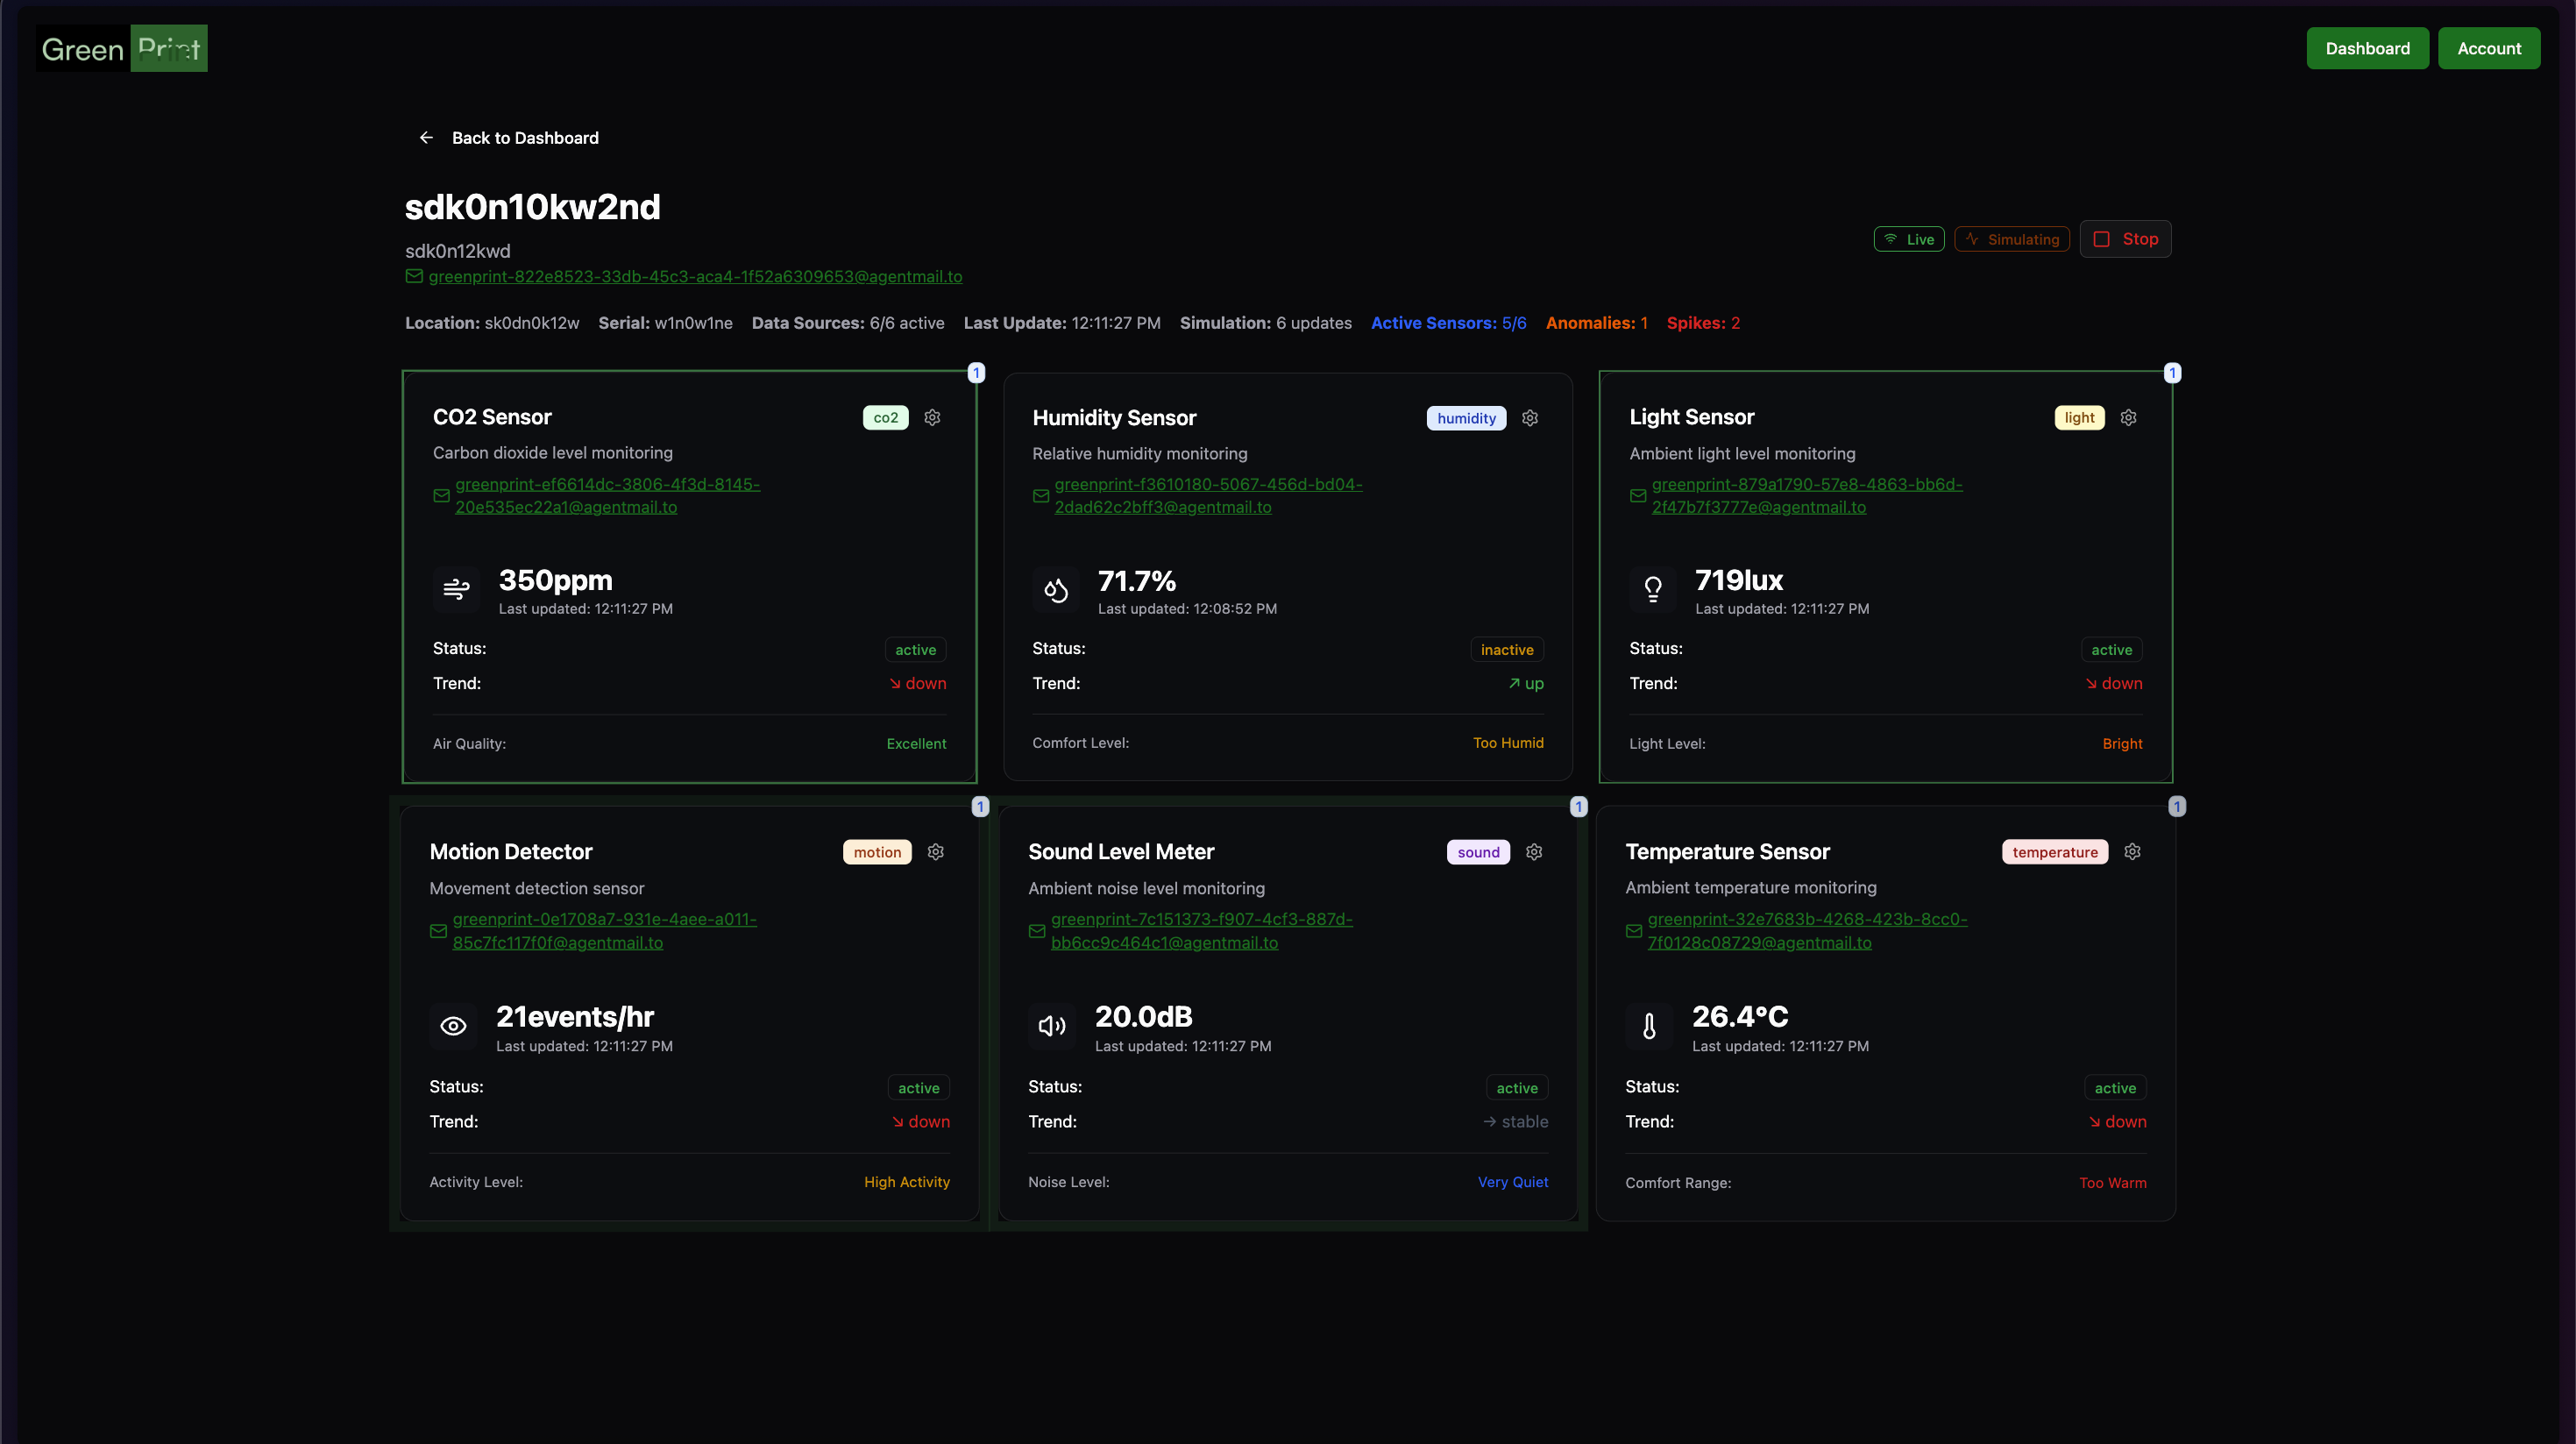Toggle the Live connection badge
The width and height of the screenshot is (2576, 1444).
pos(1908,239)
